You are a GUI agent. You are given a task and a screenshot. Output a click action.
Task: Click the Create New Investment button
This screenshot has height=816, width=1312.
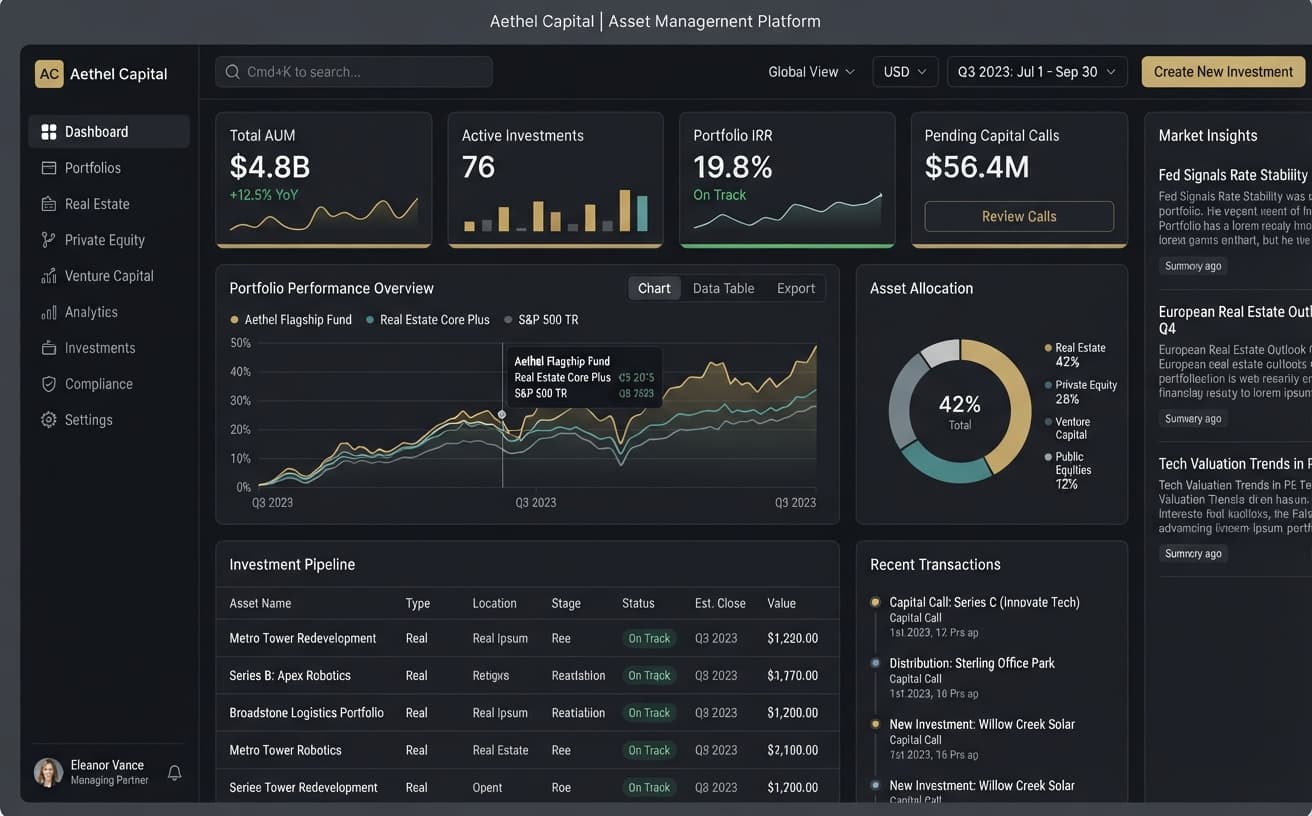coord(1223,72)
